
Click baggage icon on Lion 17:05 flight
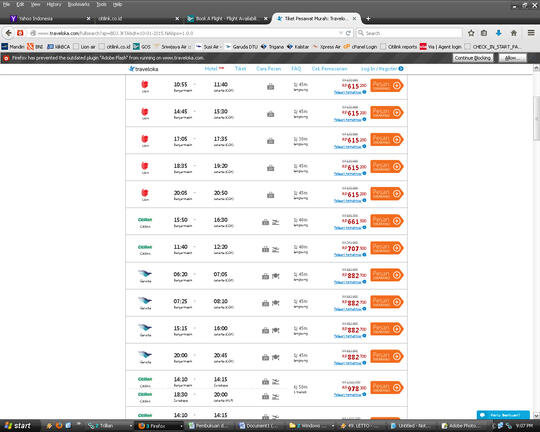(271, 141)
